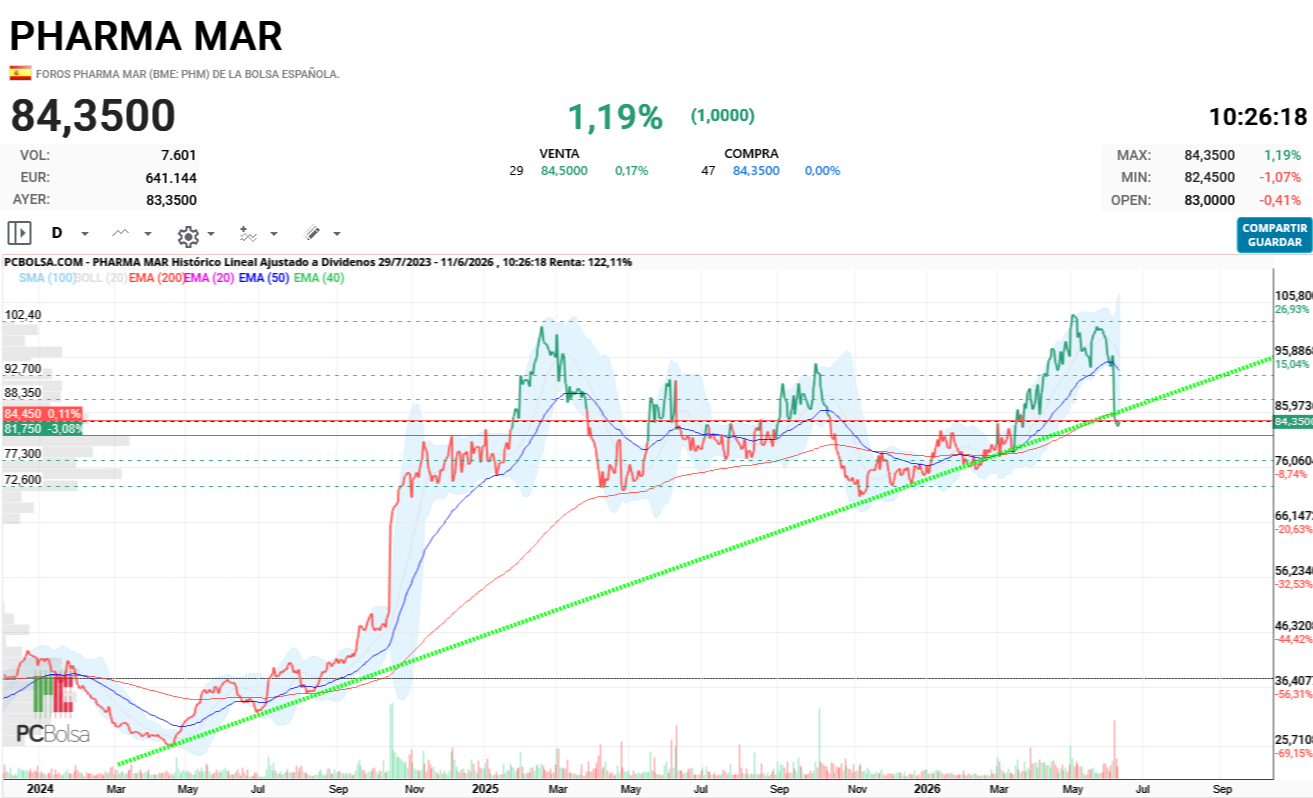Toggle the EMA (200) indicator
Screen dimensions: 1313x798
coord(156,278)
